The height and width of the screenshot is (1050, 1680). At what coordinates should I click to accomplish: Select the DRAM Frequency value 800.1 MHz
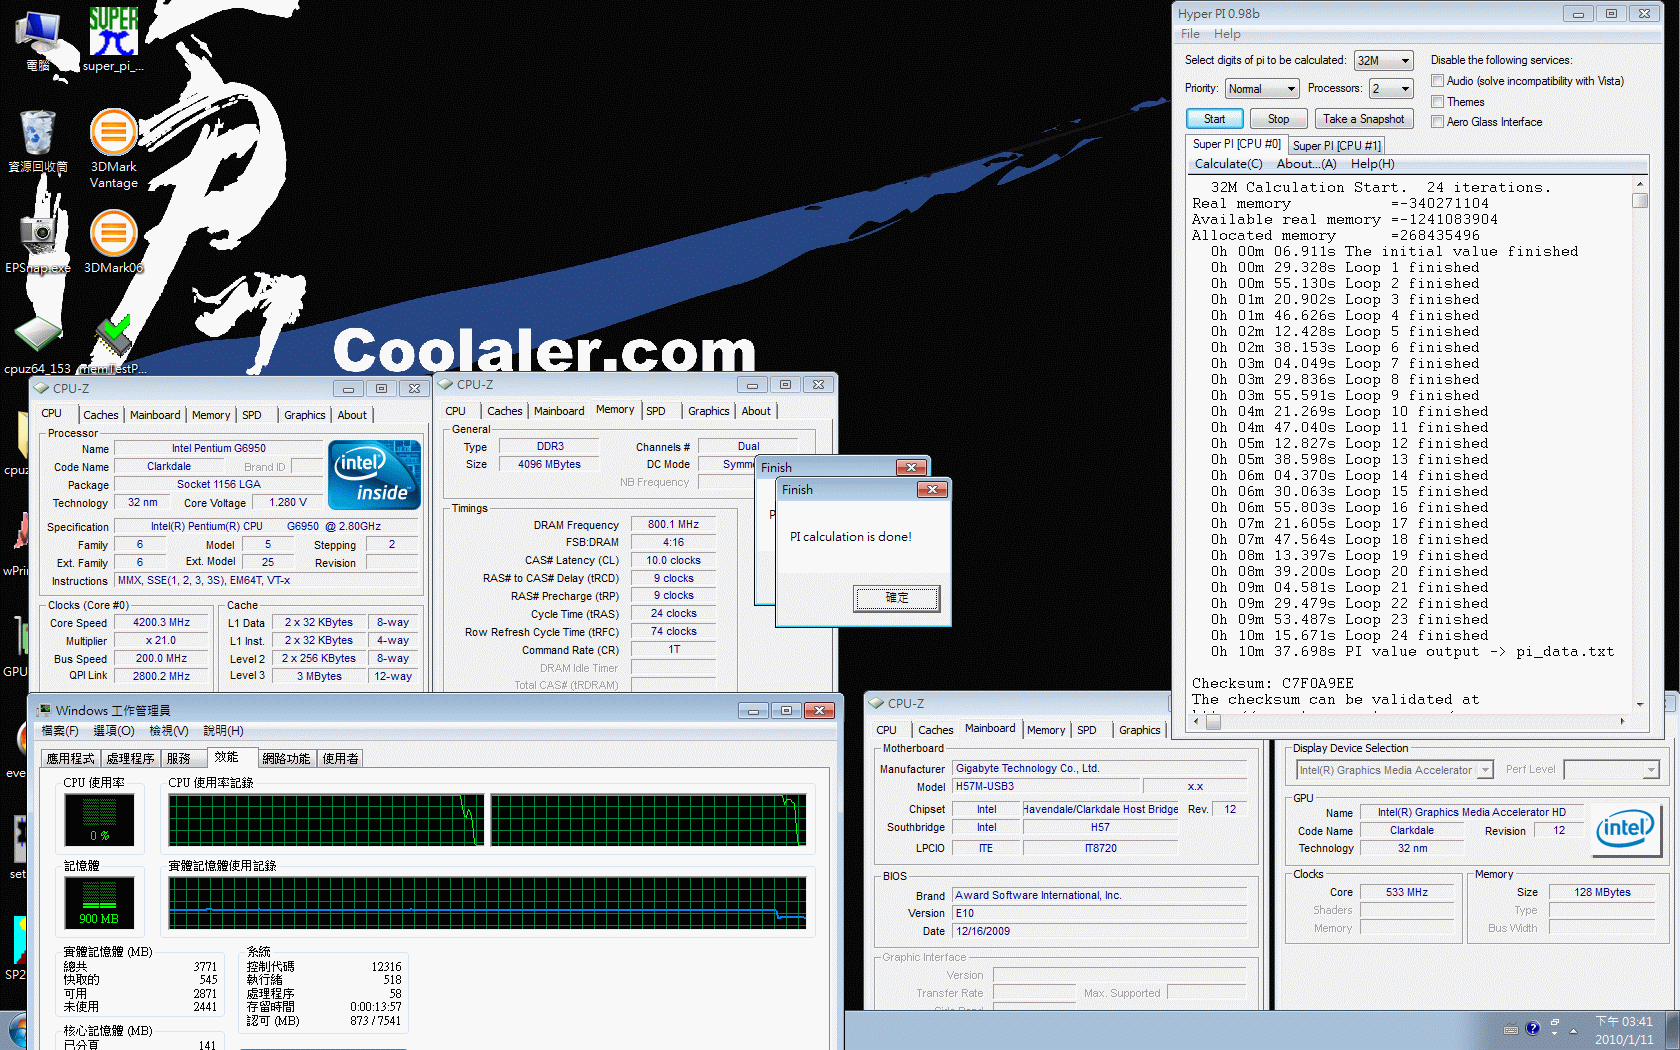tap(673, 524)
